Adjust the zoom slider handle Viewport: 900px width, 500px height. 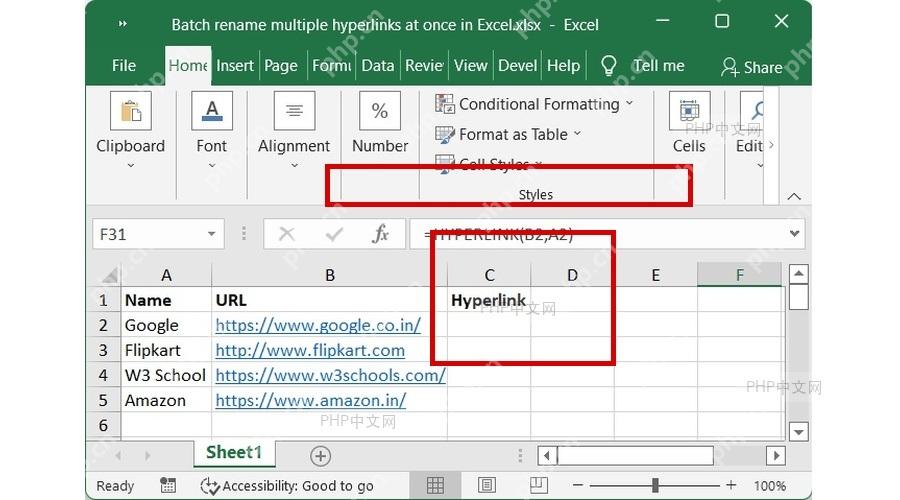655,486
